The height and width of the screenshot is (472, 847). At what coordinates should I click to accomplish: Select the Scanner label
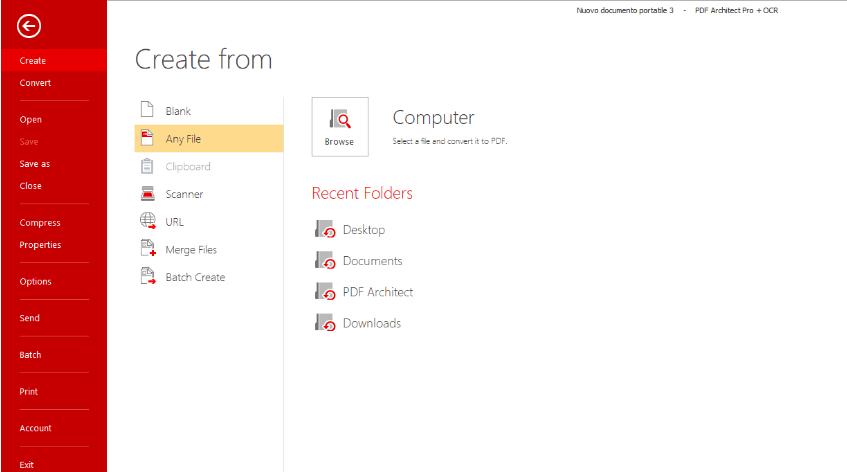pos(184,194)
